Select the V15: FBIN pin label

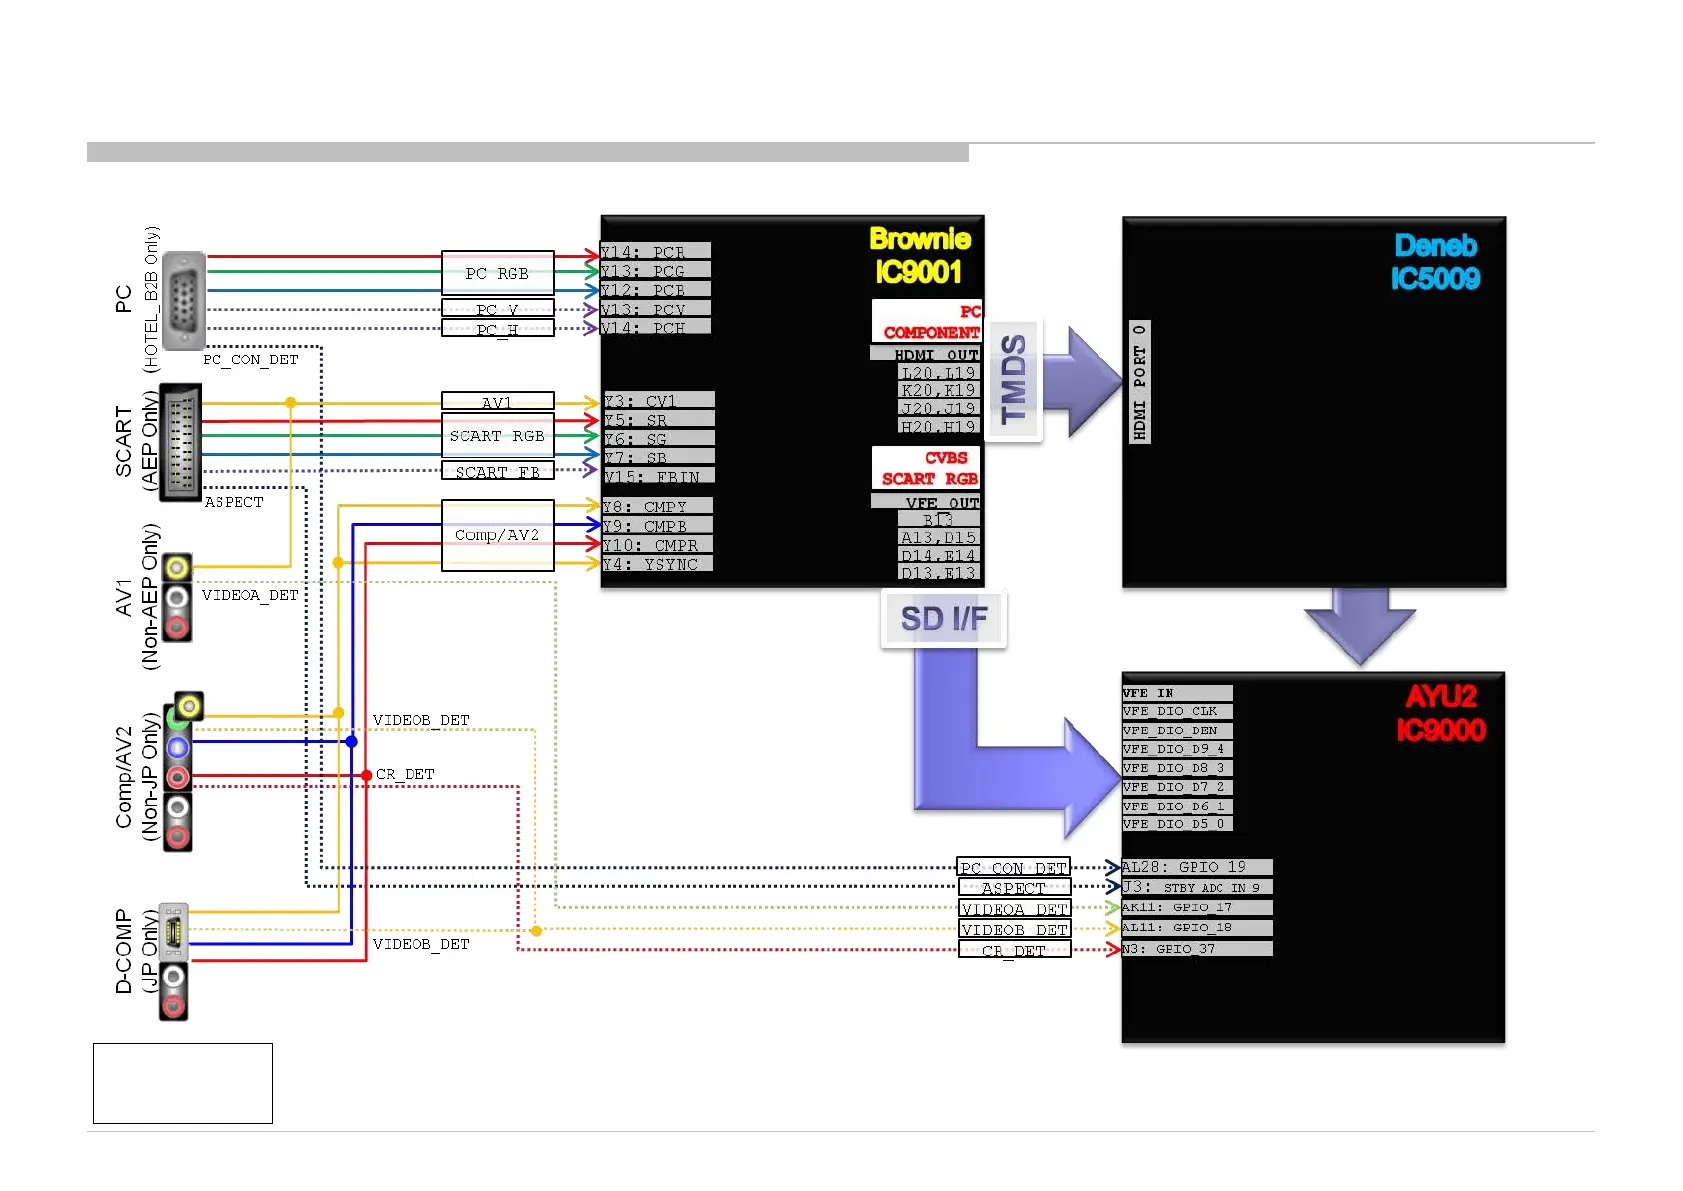659,476
